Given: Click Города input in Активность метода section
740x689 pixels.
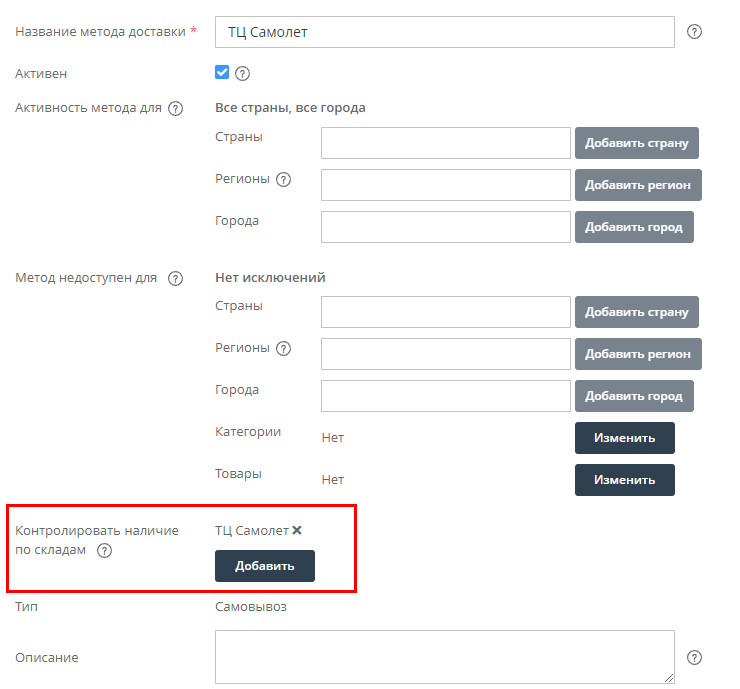Looking at the screenshot, I should click(x=445, y=227).
